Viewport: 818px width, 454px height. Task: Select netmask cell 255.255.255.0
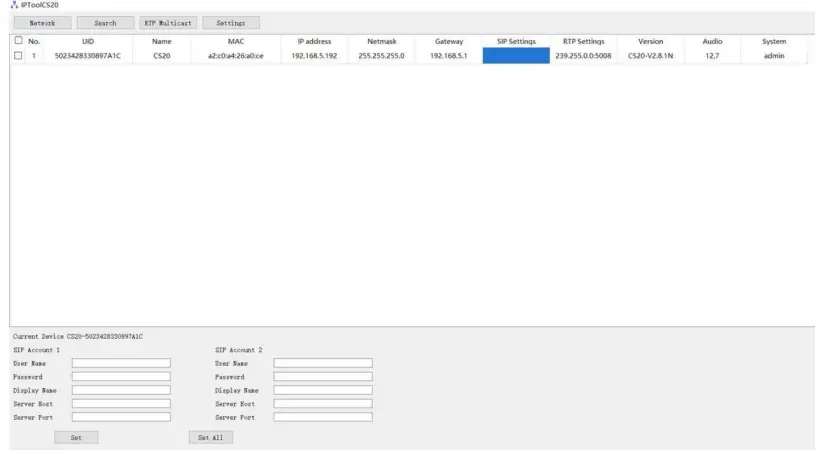(381, 56)
